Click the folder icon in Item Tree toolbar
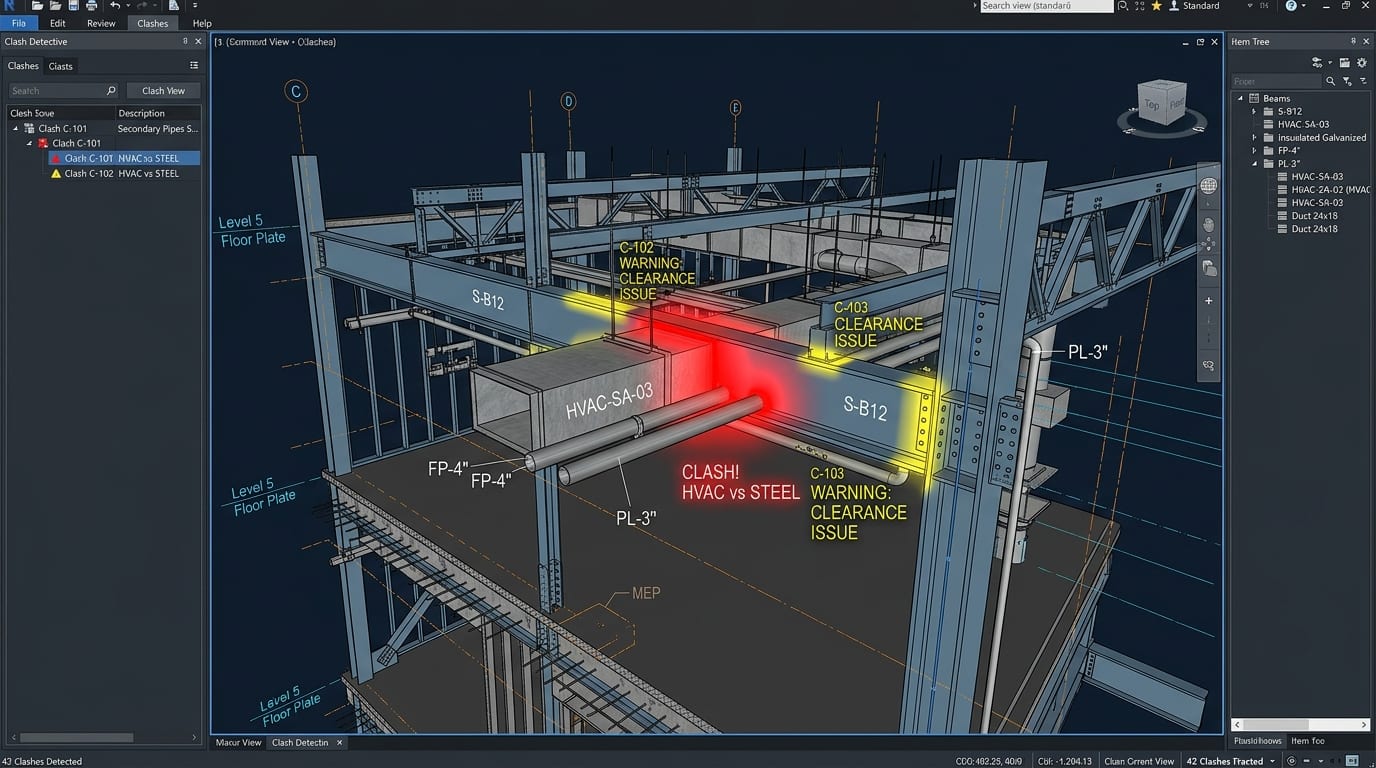This screenshot has height=768, width=1376. pos(1344,62)
